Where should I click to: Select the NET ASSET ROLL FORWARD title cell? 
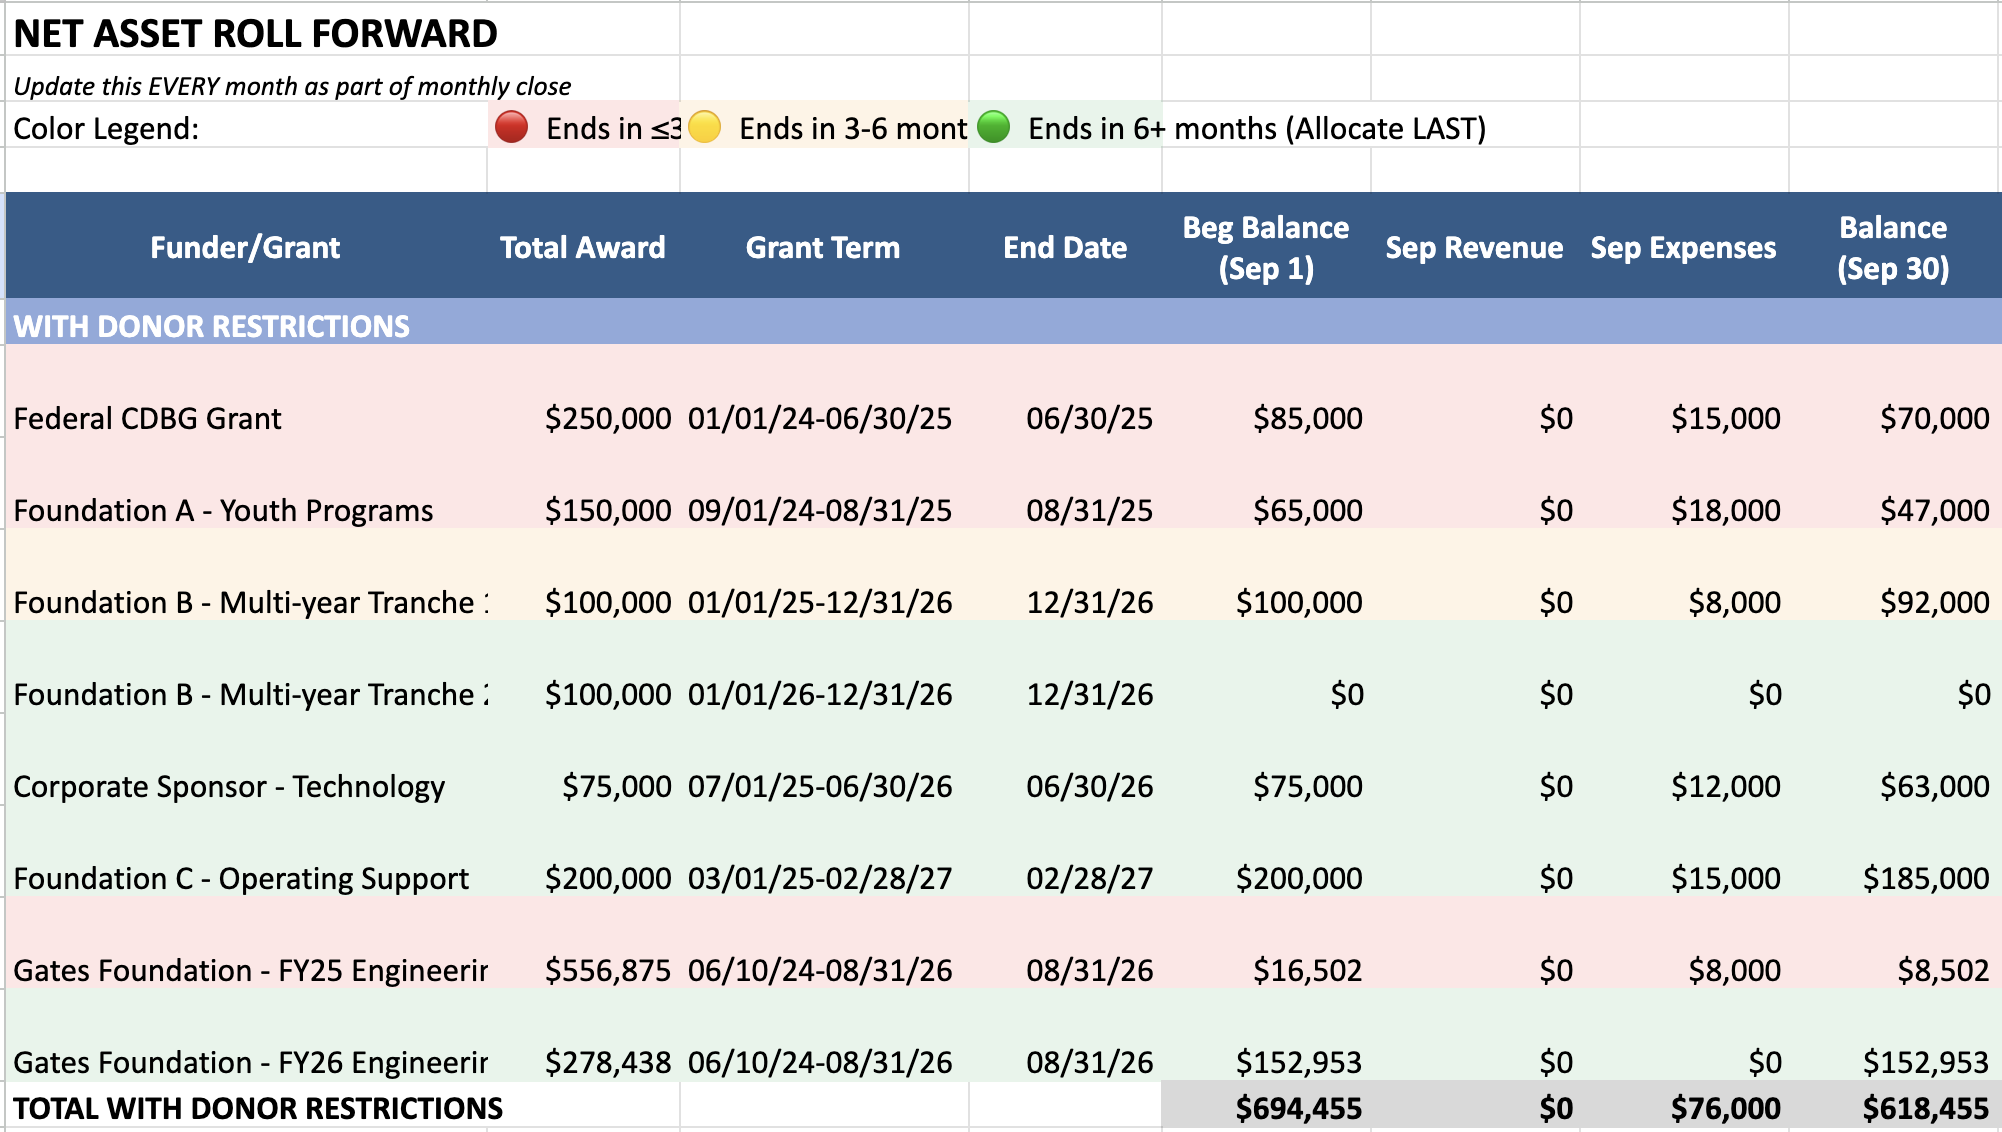pos(256,34)
